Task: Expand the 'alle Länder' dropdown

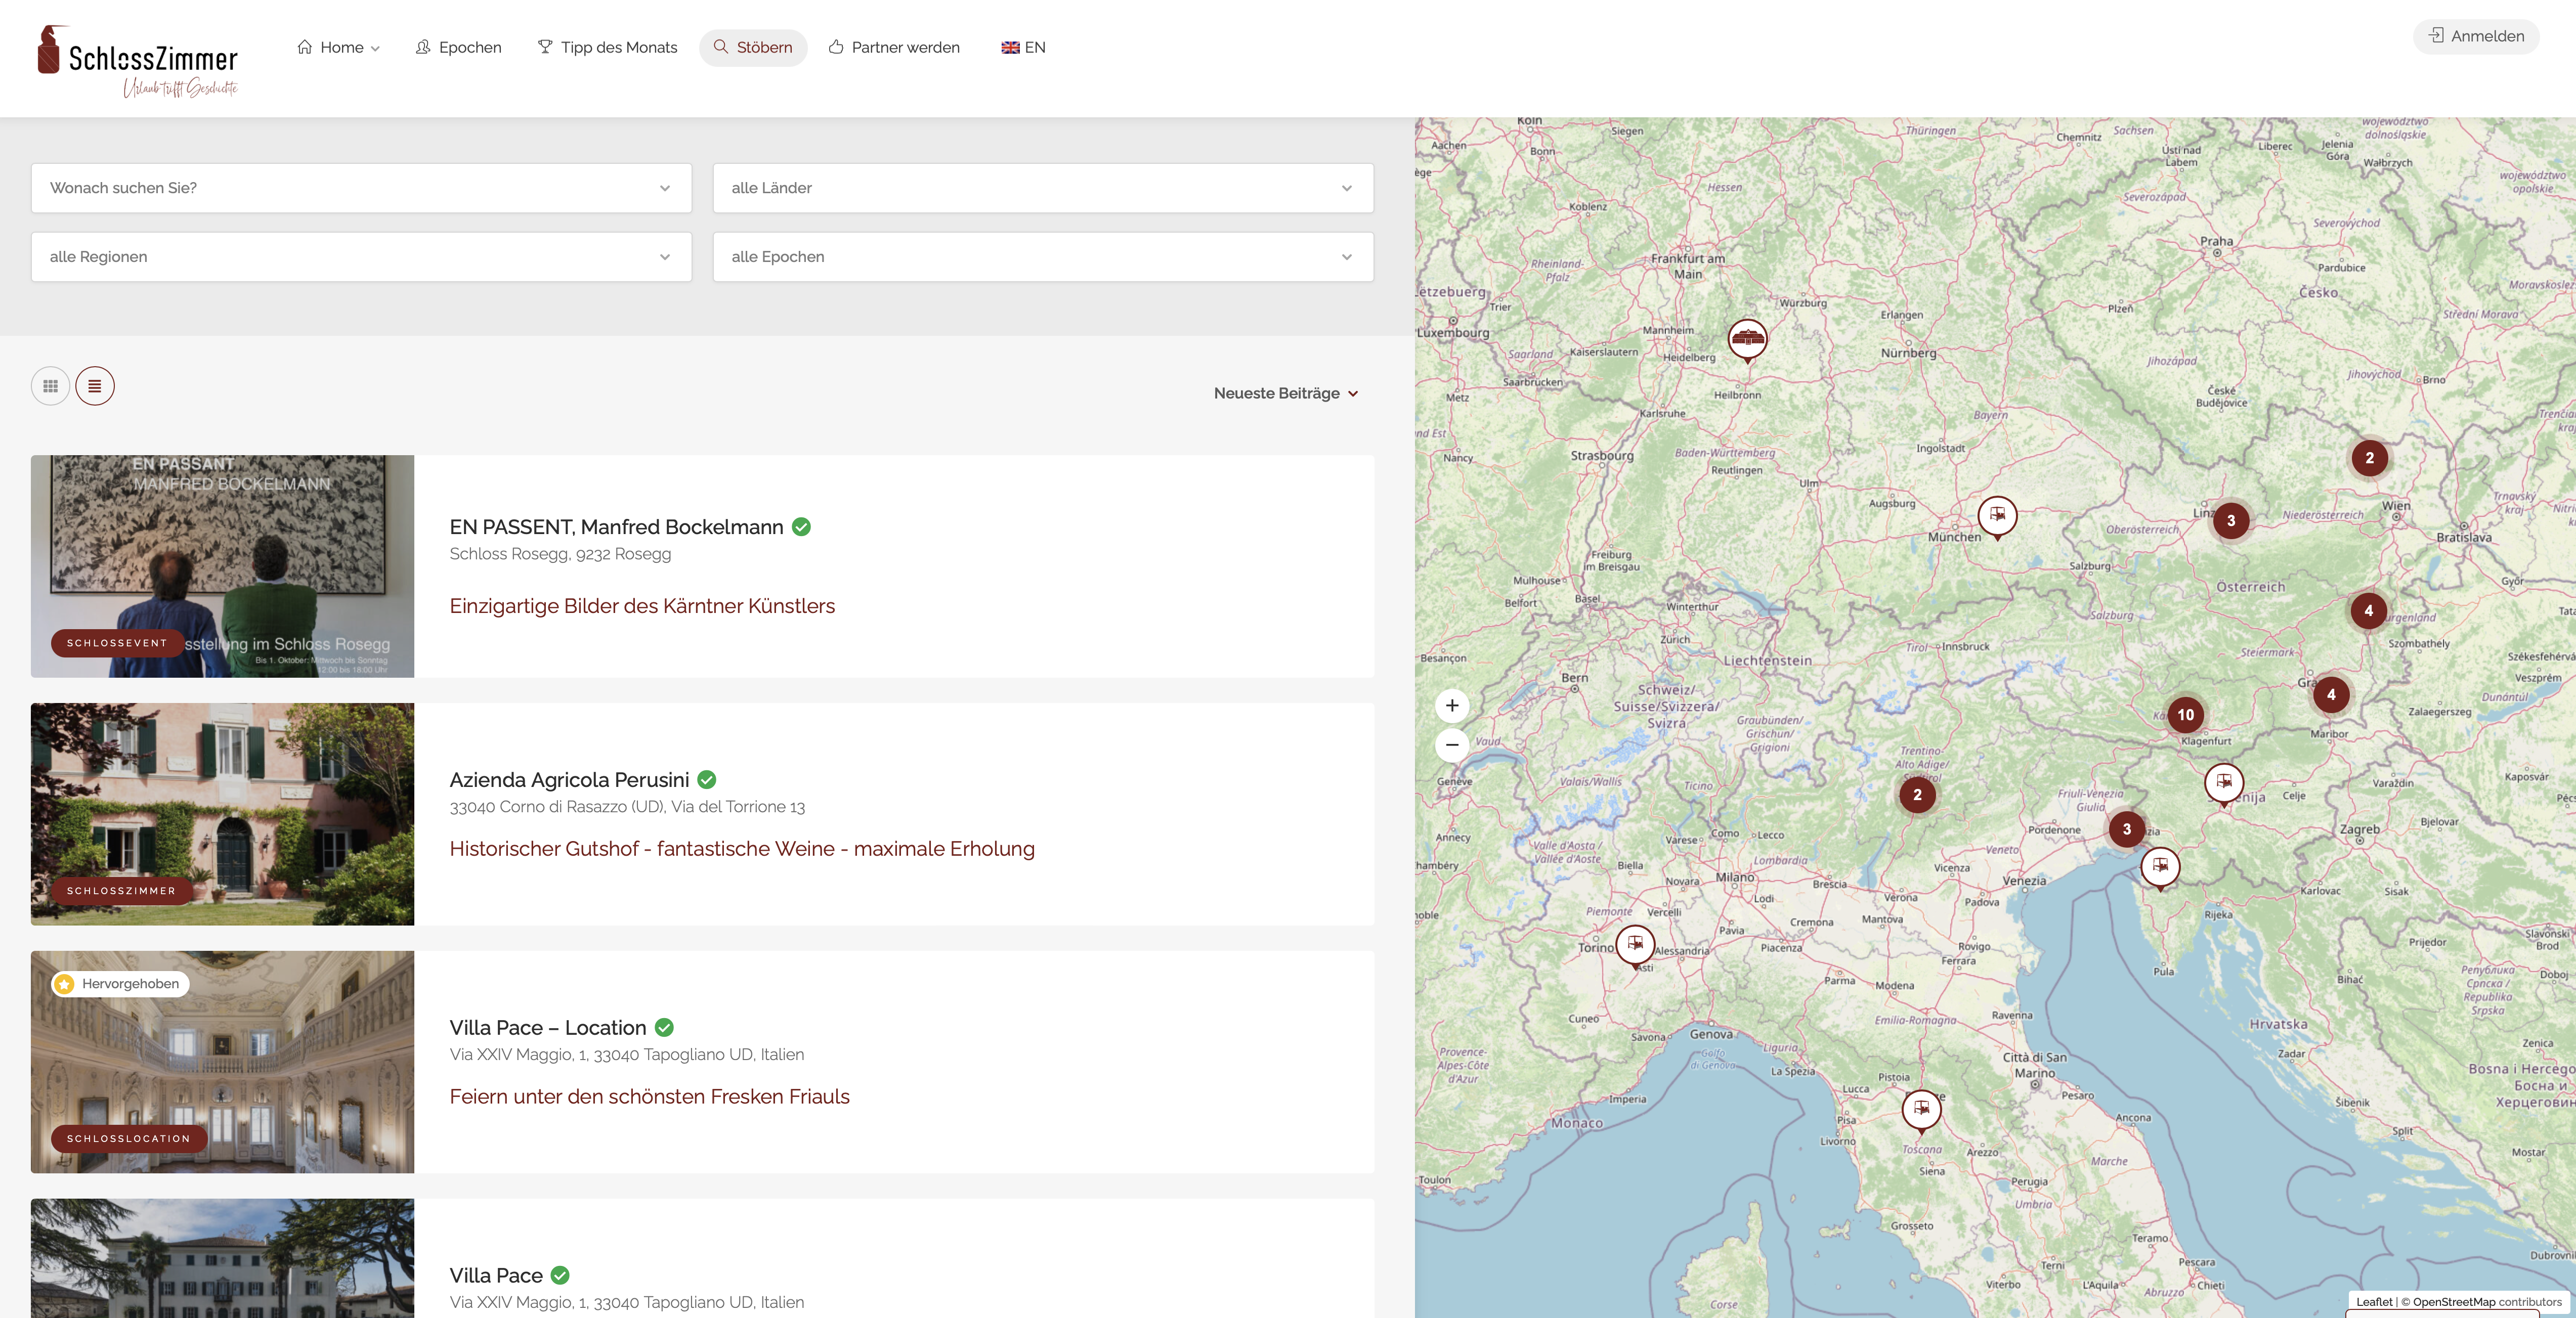Action: pos(1043,188)
